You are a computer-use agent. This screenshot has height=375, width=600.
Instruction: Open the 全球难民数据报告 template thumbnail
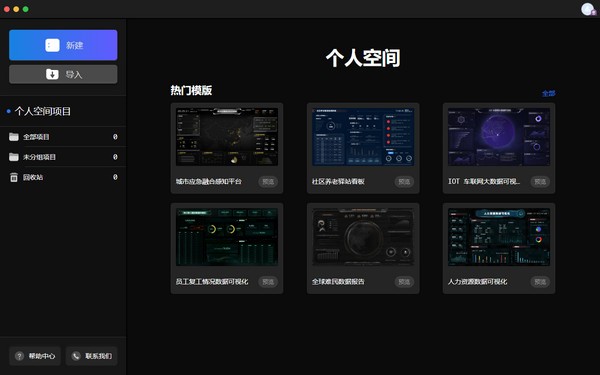pyautogui.click(x=363, y=237)
